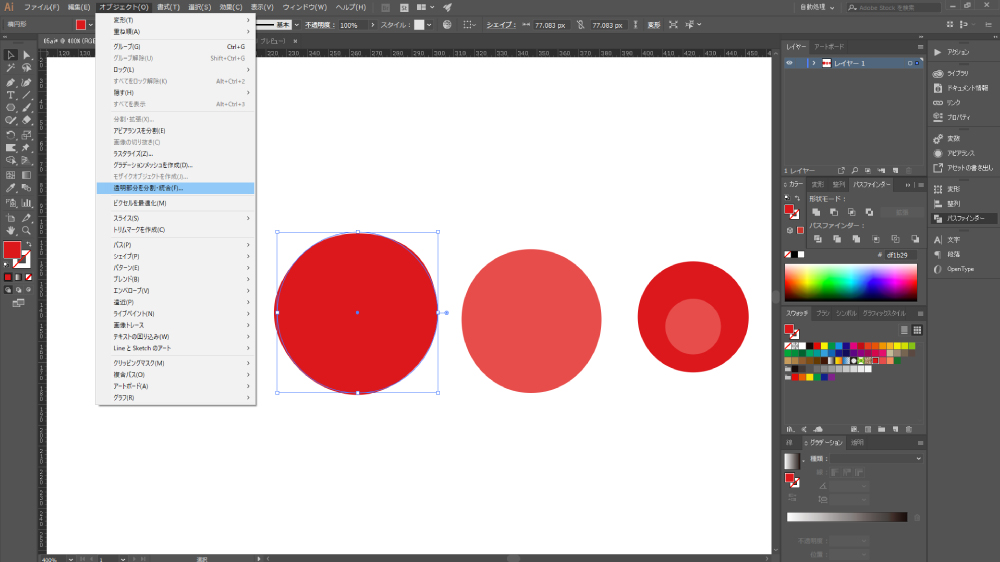The height and width of the screenshot is (562, 1000).
Task: Select the Selection tool in the toolbox
Action: coord(10,55)
